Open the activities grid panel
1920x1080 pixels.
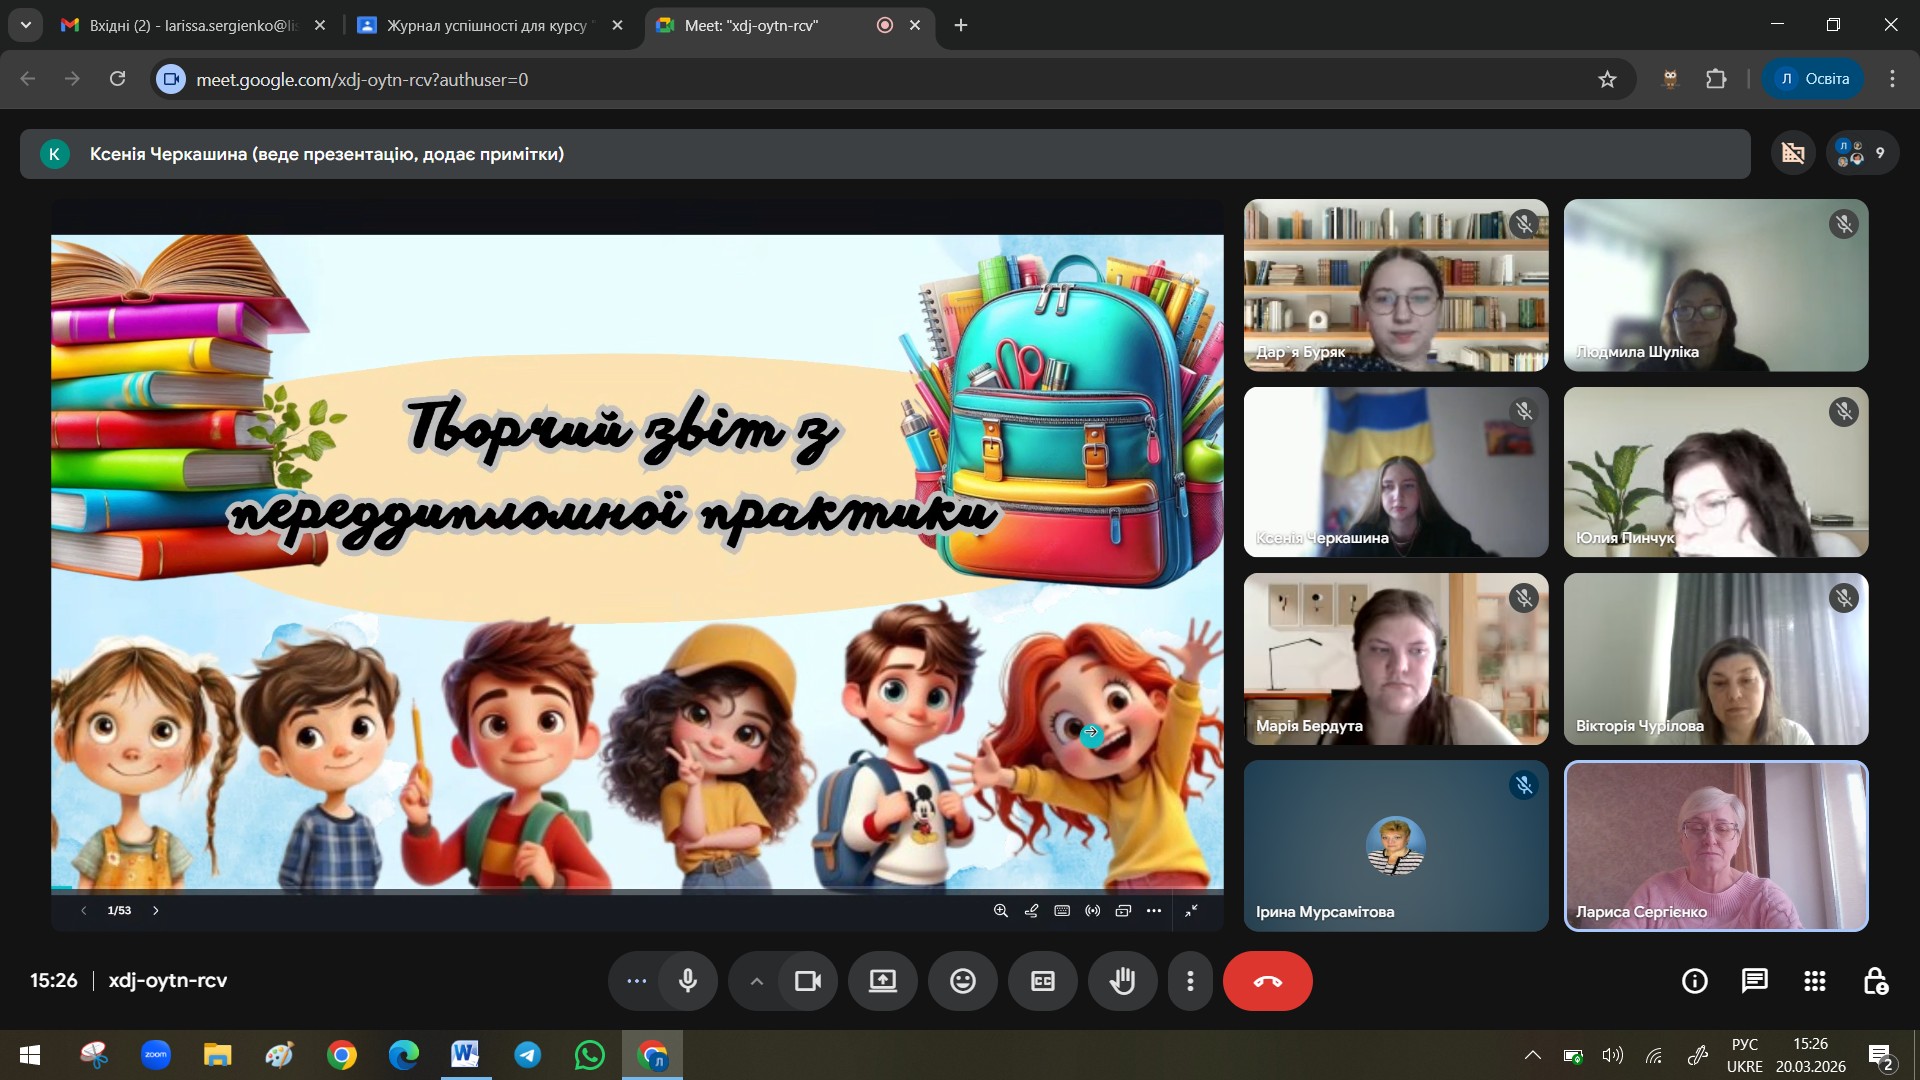click(x=1814, y=981)
